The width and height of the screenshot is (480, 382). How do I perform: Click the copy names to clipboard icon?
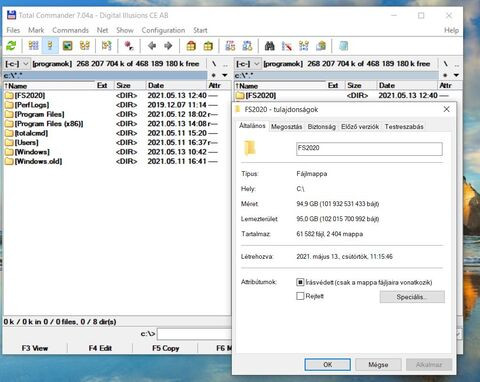321,46
